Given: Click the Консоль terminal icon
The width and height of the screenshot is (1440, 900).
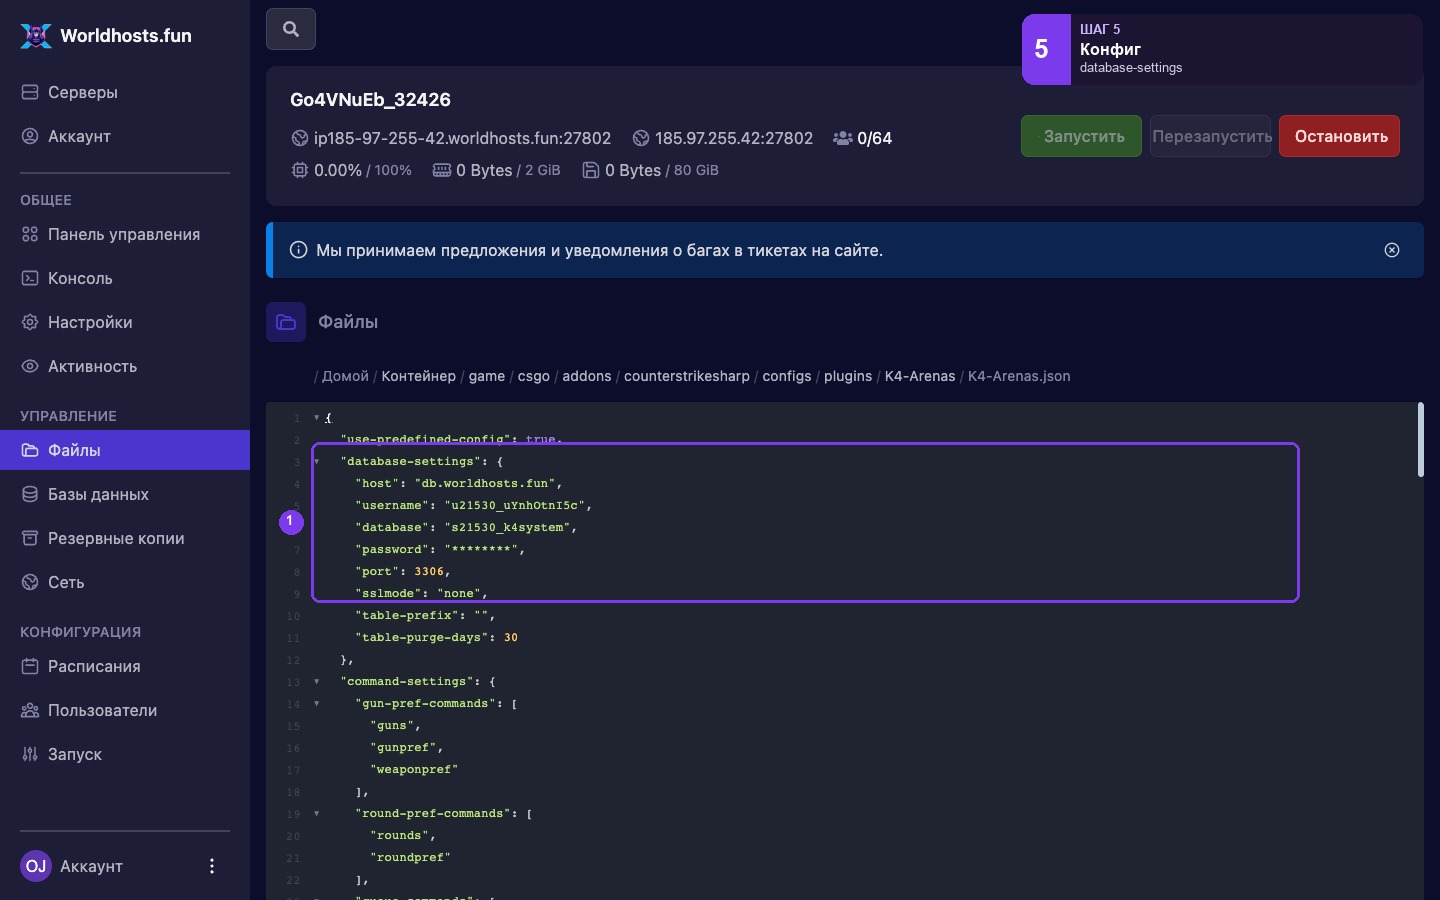Looking at the screenshot, I should (30, 278).
